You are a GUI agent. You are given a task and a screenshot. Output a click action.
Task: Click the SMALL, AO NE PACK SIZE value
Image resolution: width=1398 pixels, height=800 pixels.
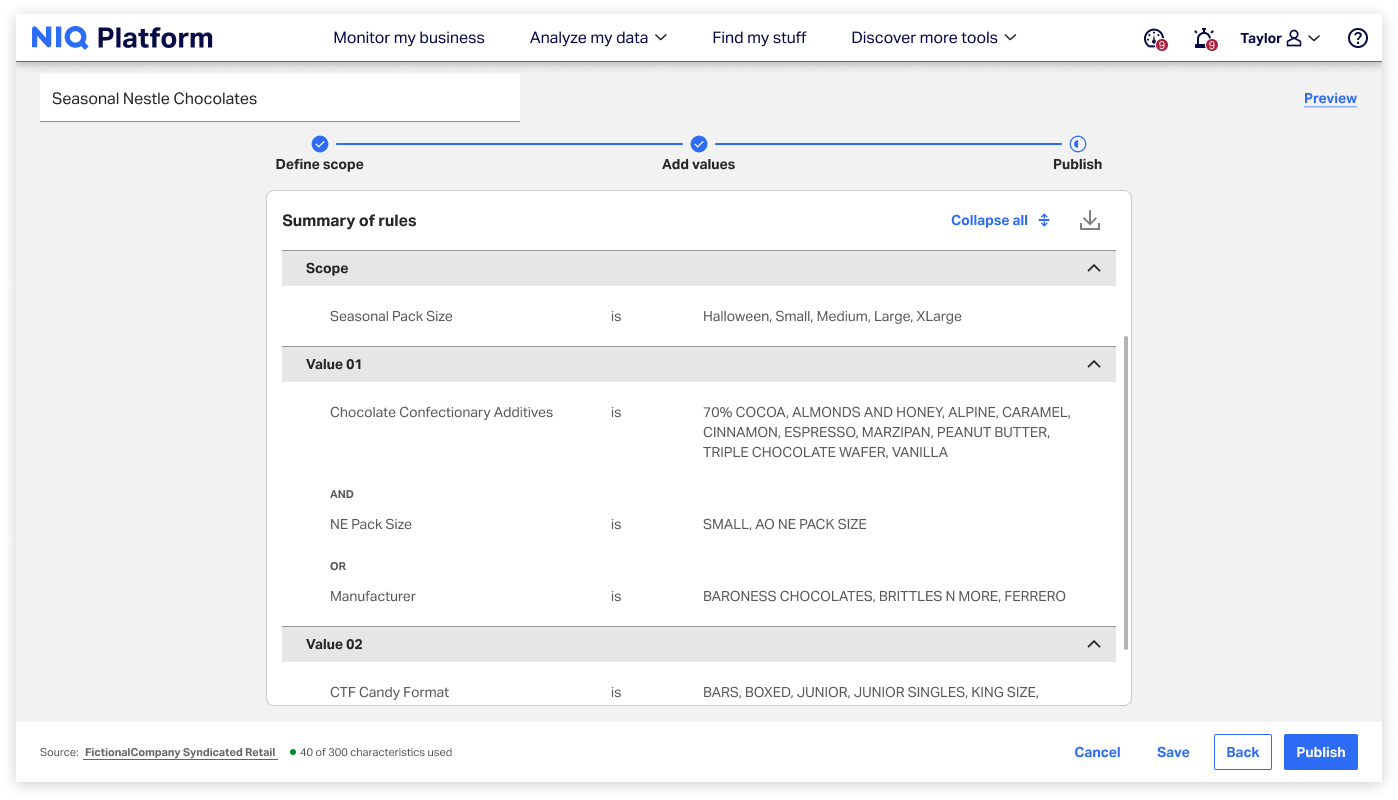click(x=785, y=524)
